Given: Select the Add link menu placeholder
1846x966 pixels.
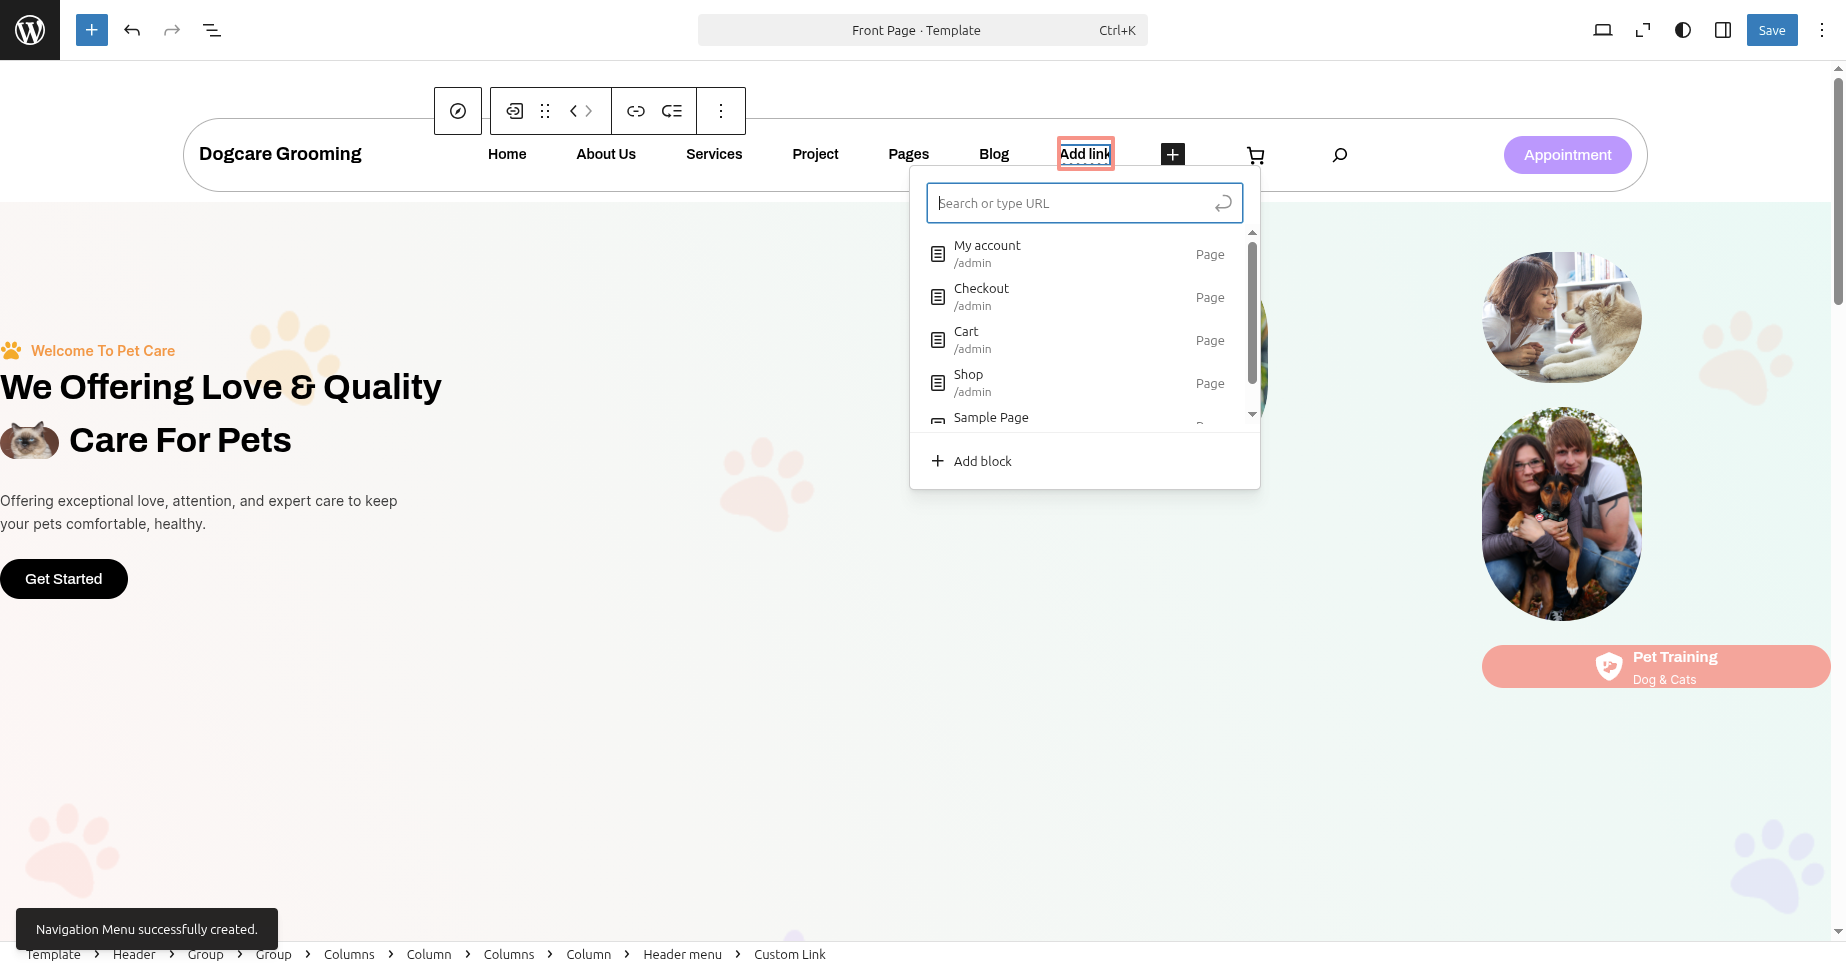Looking at the screenshot, I should click(x=1085, y=154).
